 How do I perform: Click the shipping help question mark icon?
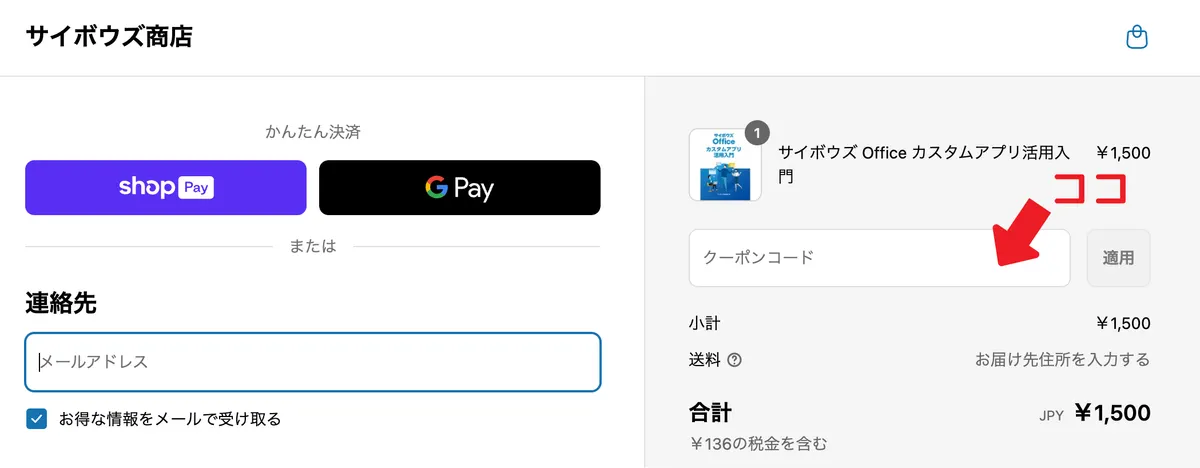tap(735, 360)
